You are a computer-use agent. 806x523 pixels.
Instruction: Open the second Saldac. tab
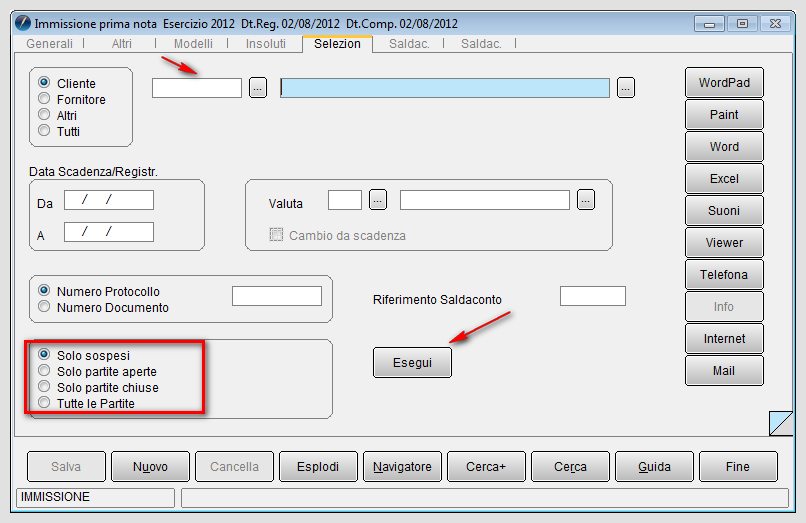point(481,44)
